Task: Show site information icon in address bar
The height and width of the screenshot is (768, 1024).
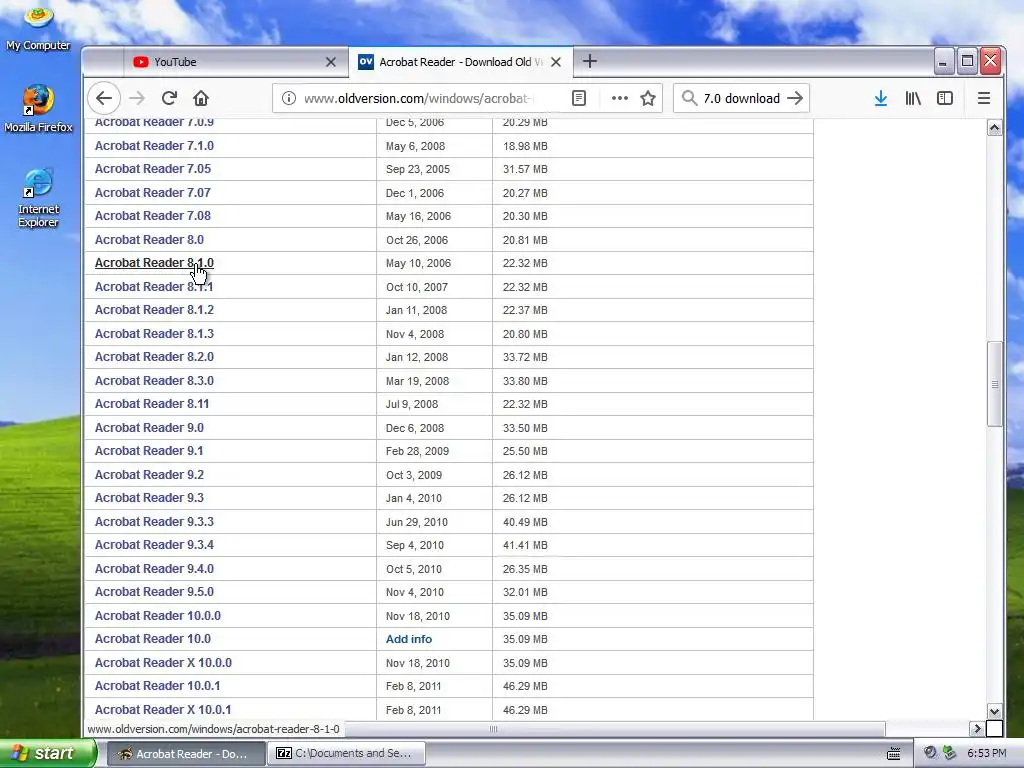Action: coord(289,98)
